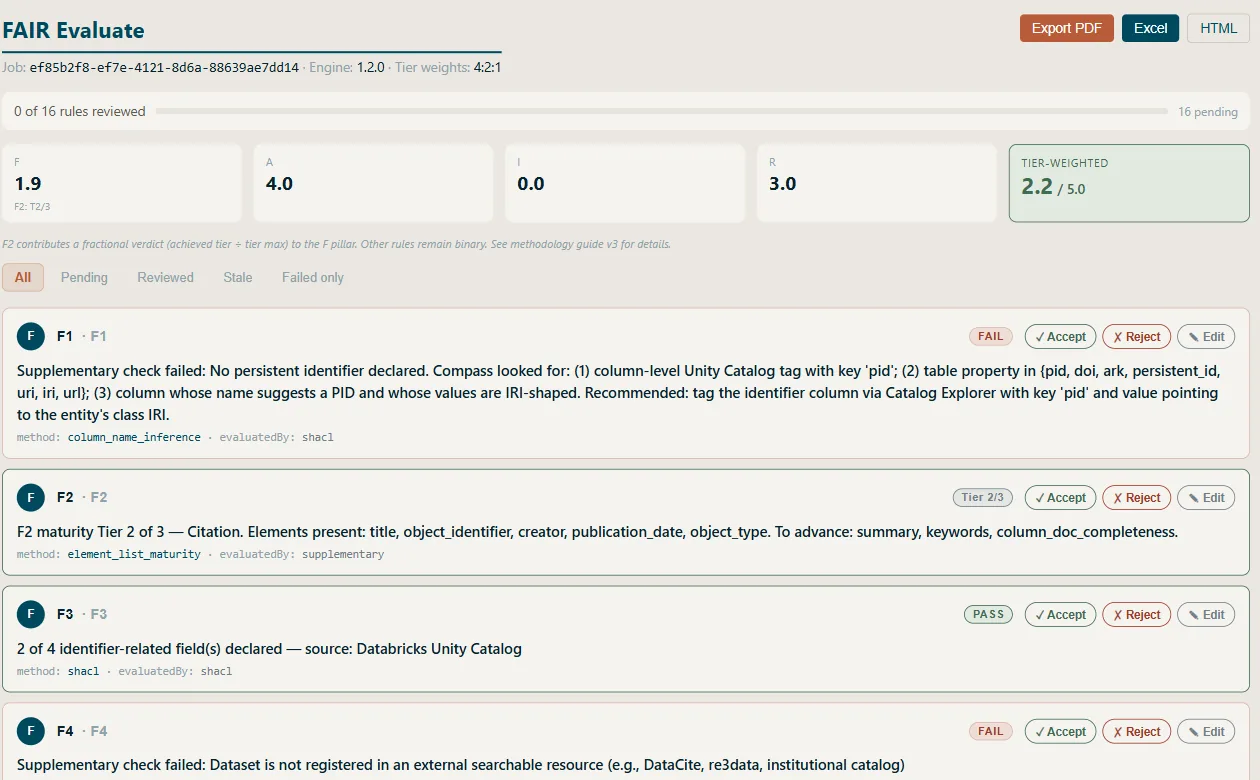The height and width of the screenshot is (780, 1260).
Task: Accept the F4 rule verdict
Action: coord(1060,731)
